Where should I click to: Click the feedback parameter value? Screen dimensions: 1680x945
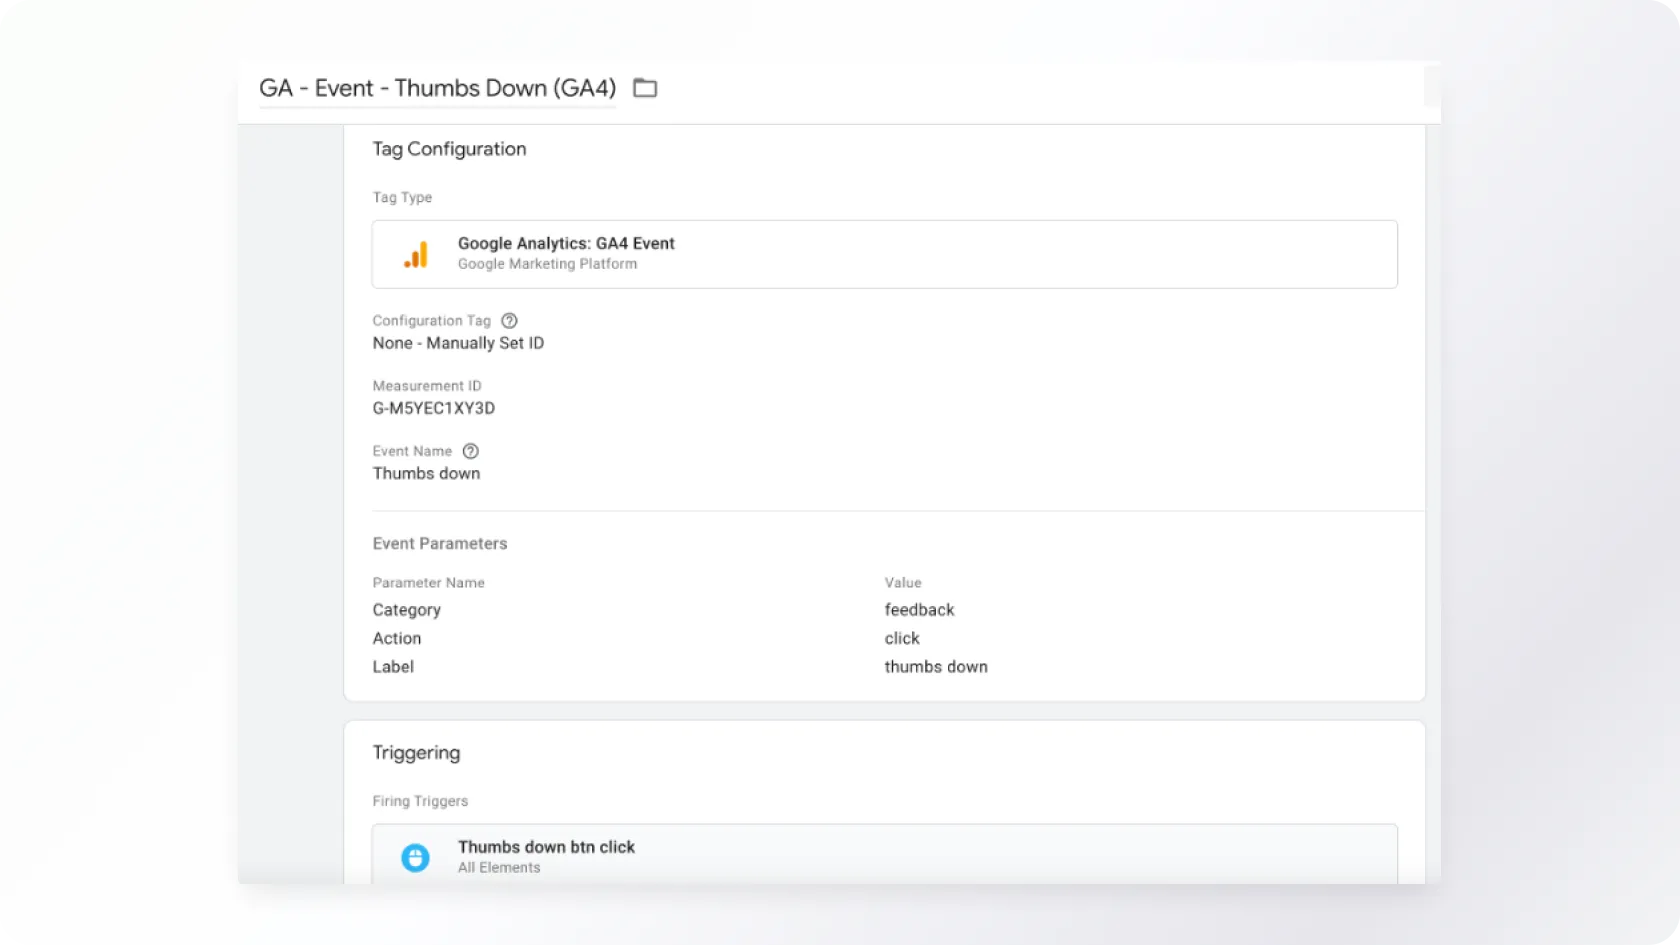919,610
